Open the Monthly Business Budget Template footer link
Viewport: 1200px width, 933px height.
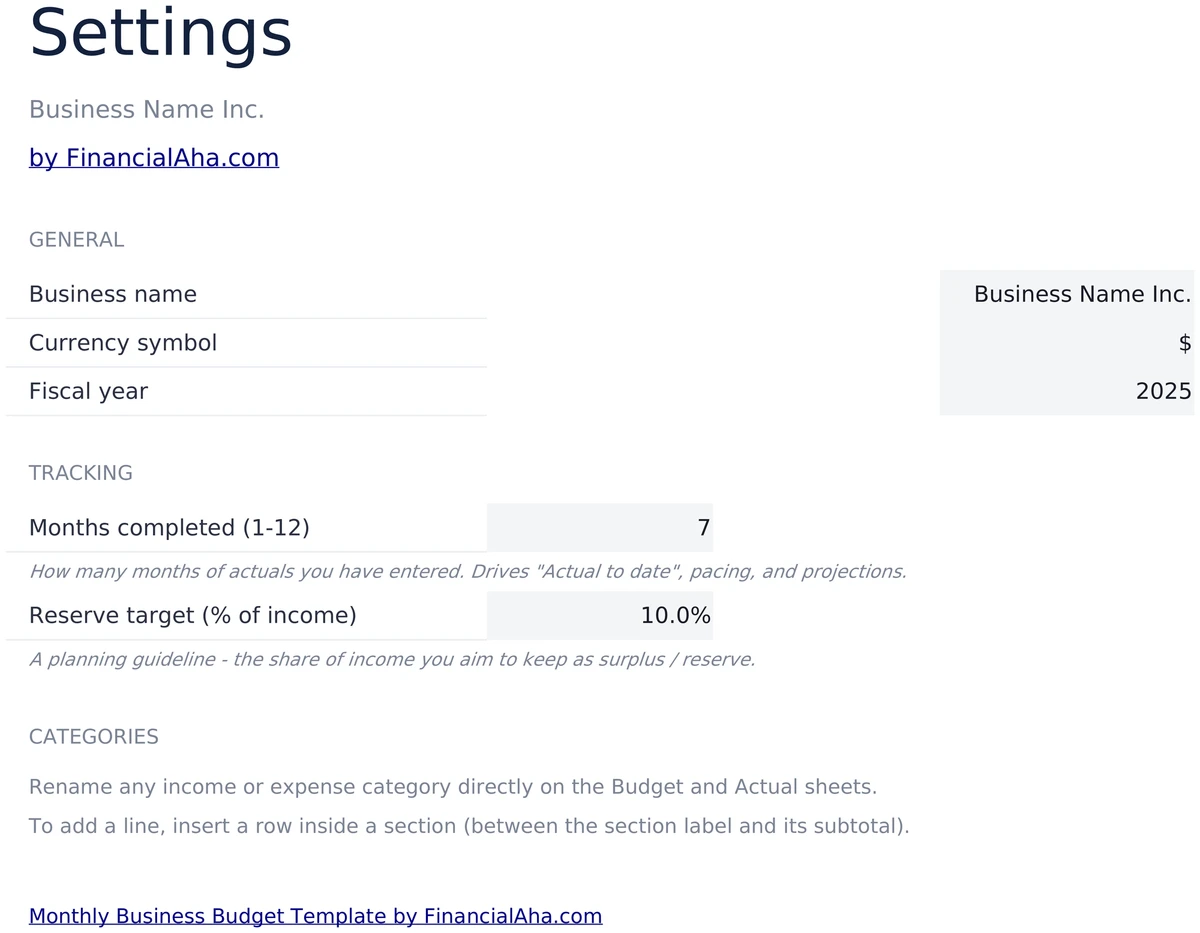click(x=315, y=916)
